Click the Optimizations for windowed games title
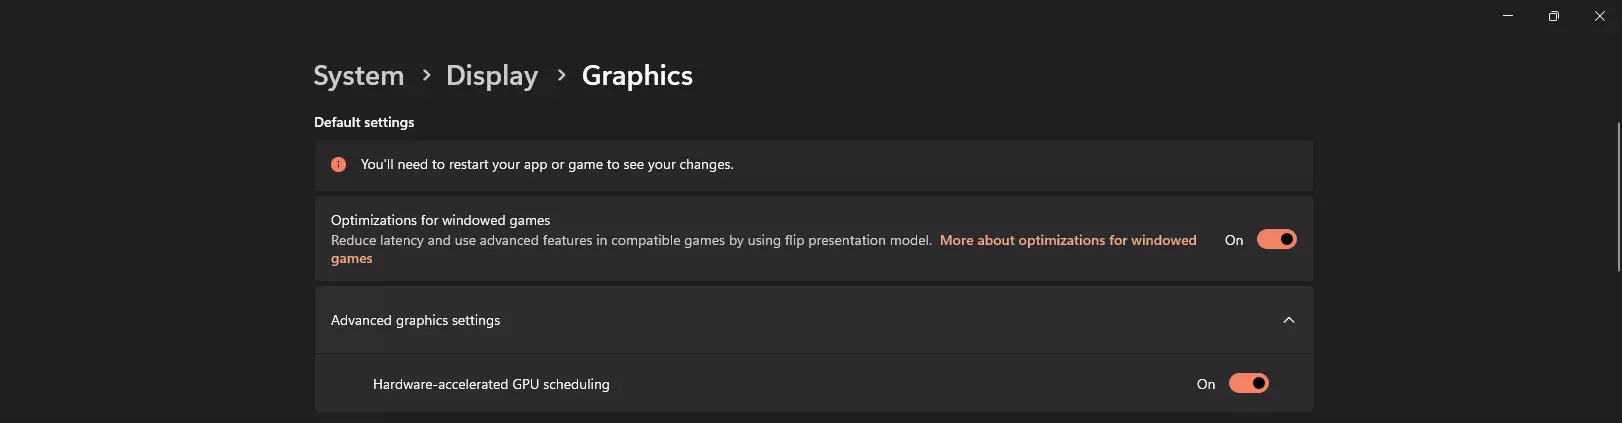The image size is (1622, 423). [440, 220]
